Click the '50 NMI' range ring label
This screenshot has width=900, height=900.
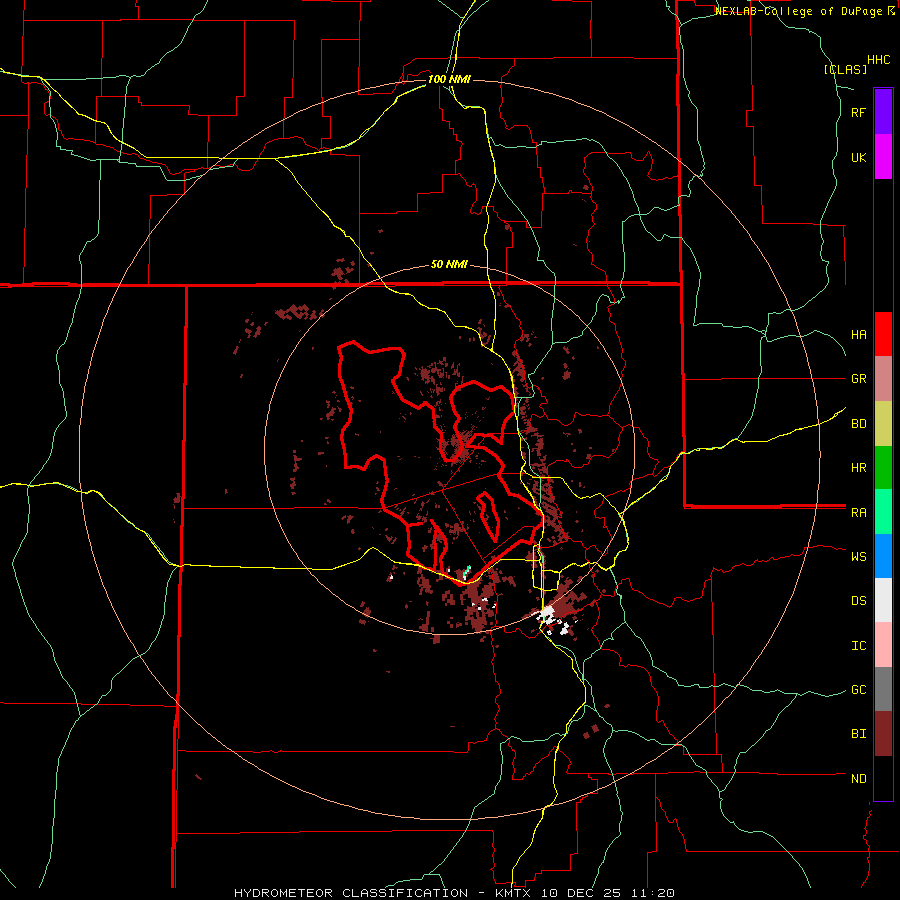pyautogui.click(x=449, y=265)
